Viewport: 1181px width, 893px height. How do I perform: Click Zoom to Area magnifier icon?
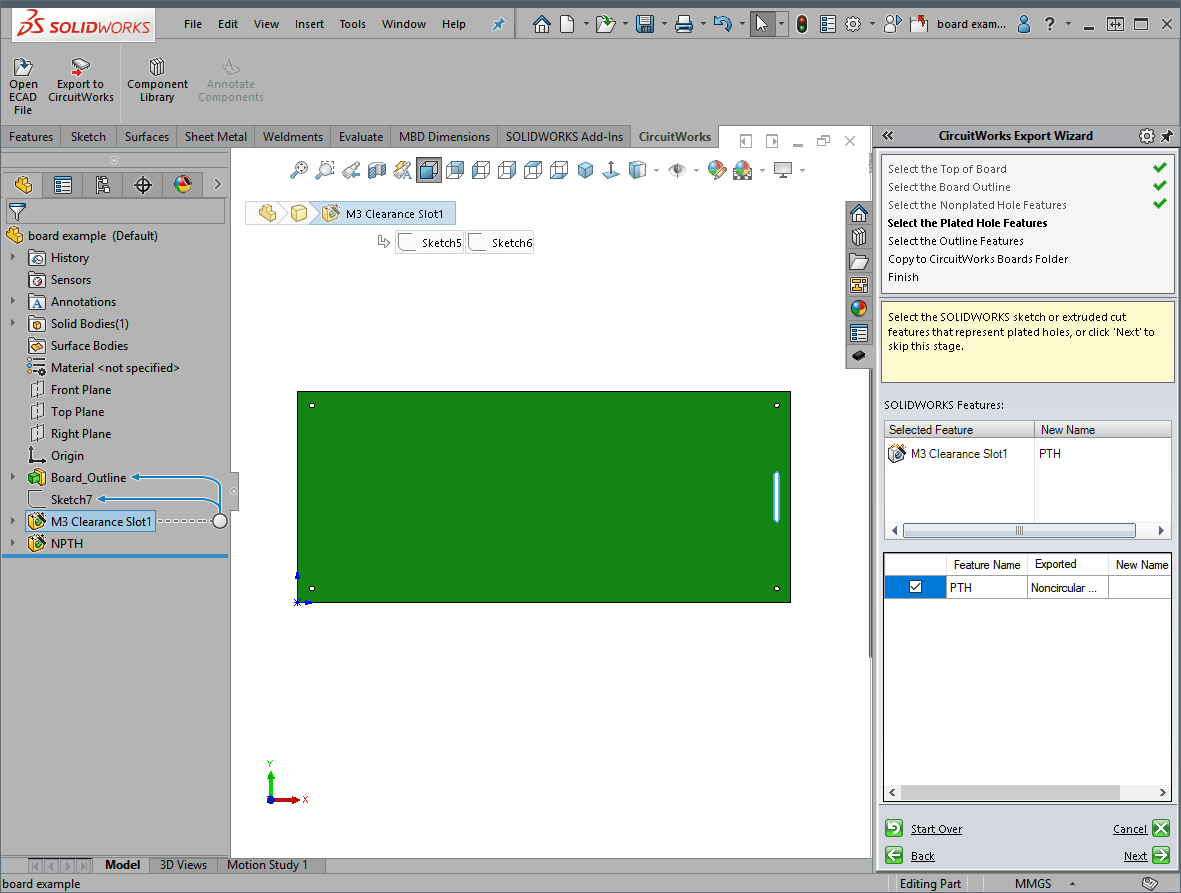click(325, 170)
